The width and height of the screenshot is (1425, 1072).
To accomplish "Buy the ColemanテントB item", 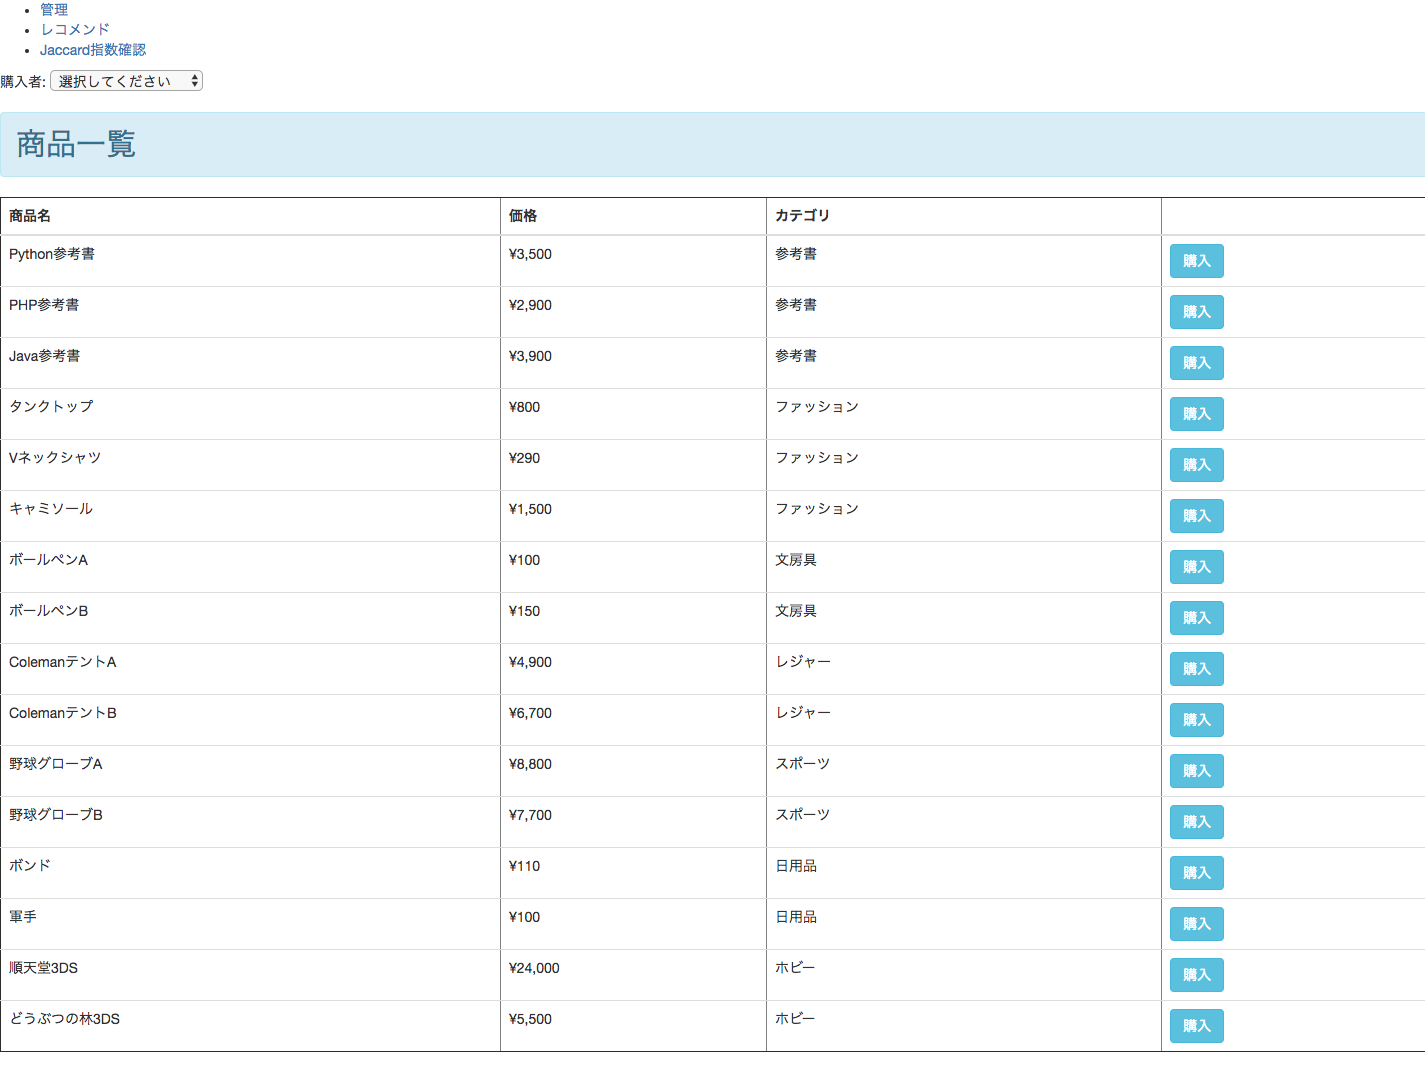I will 1196,720.
